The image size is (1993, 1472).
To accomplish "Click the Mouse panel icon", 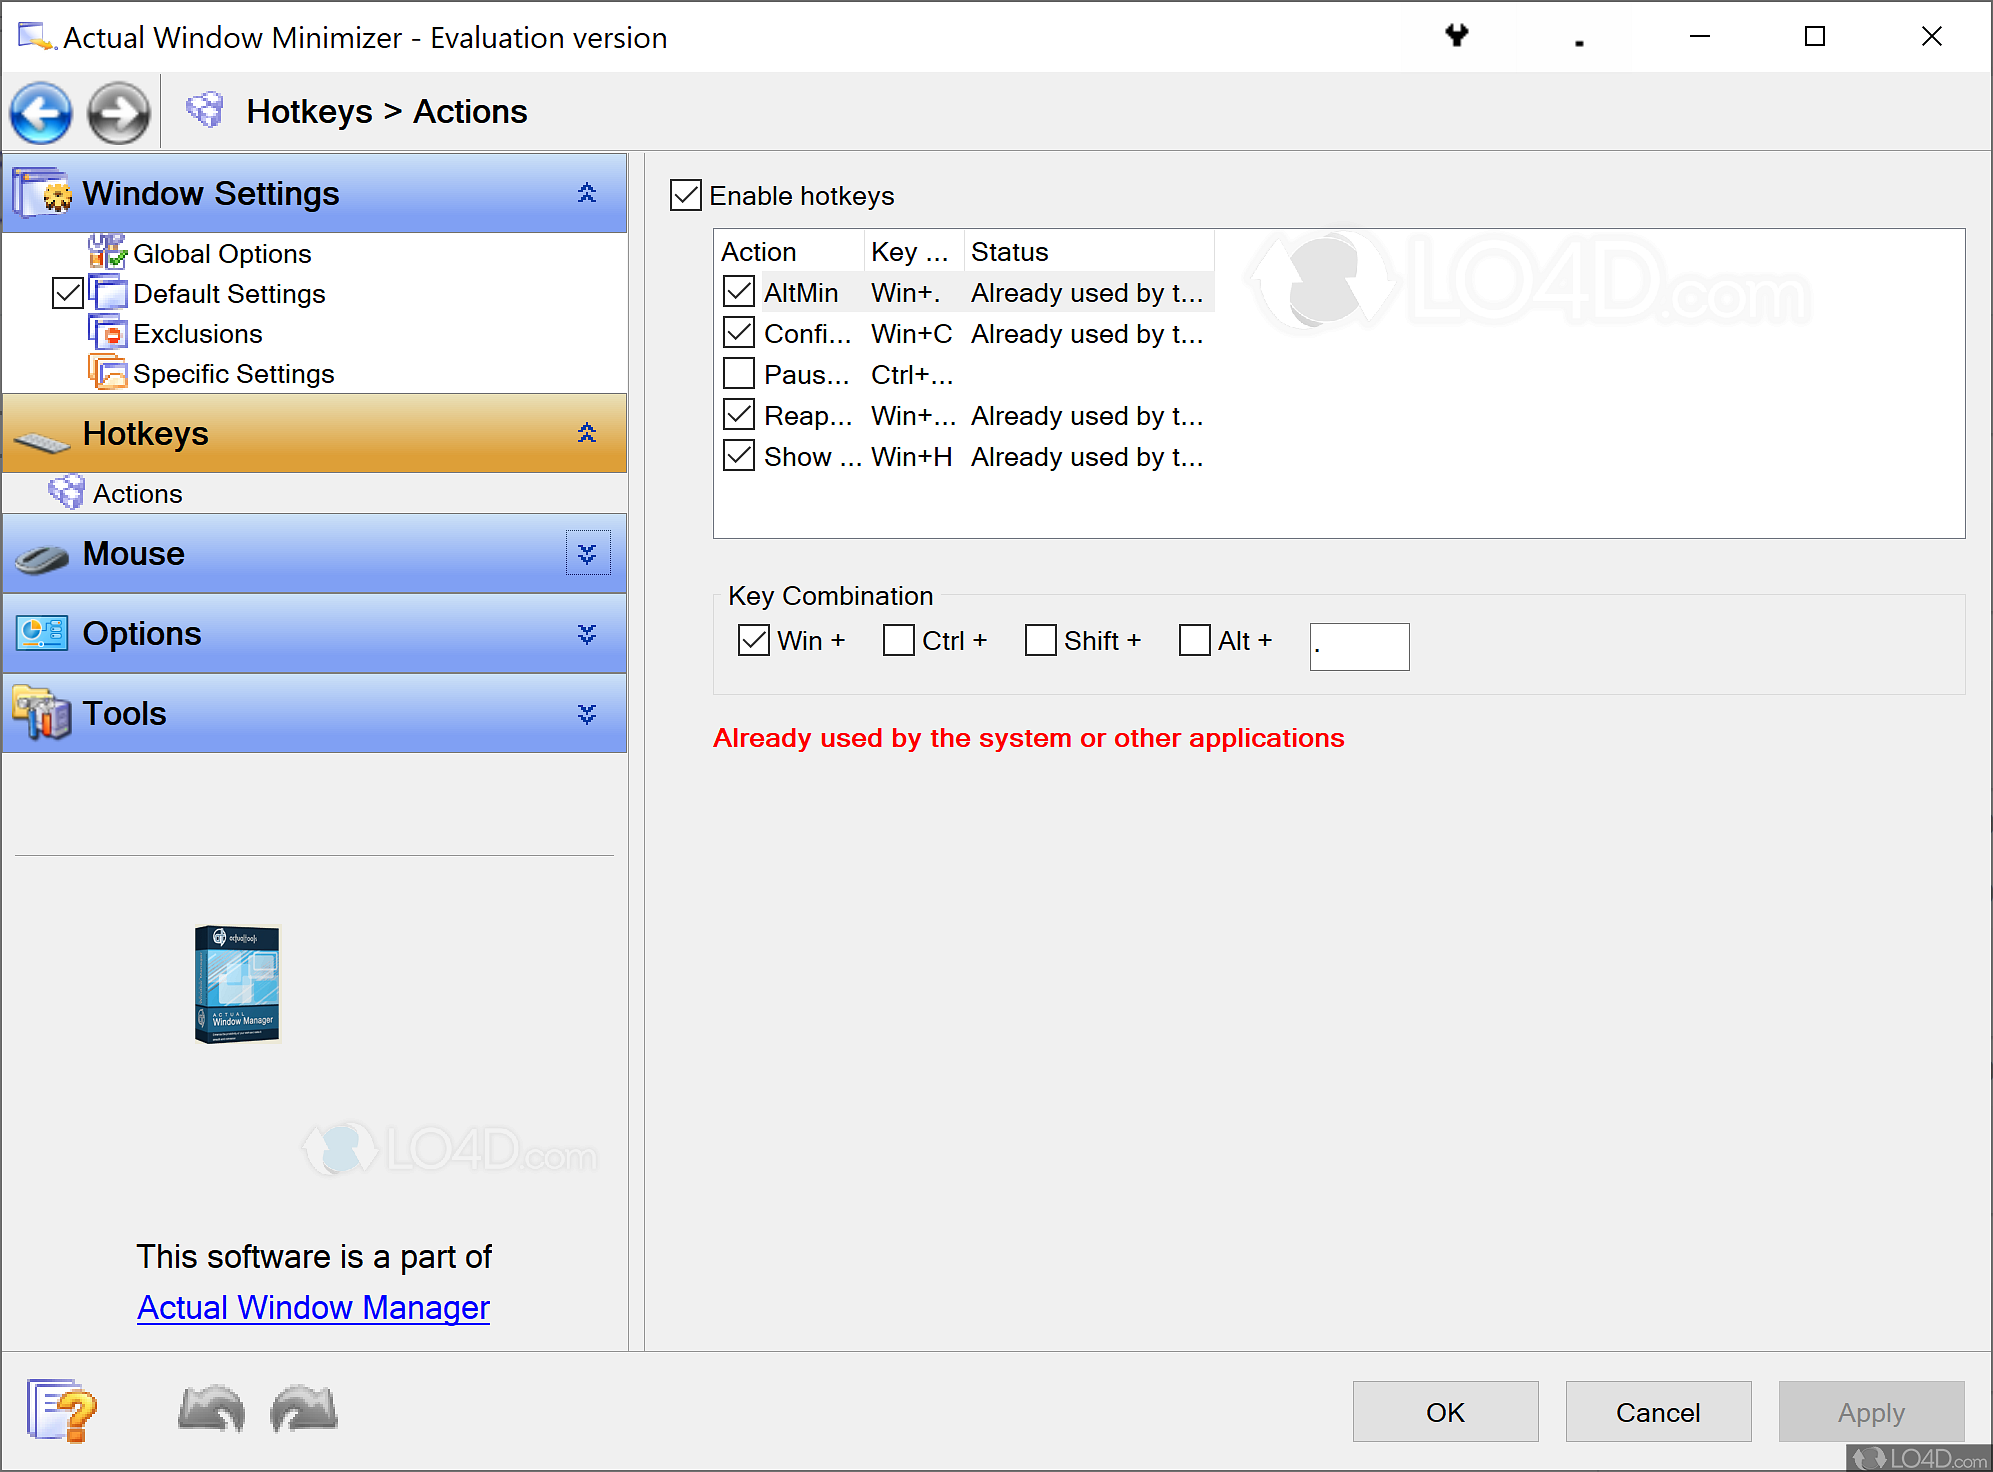I will [38, 553].
